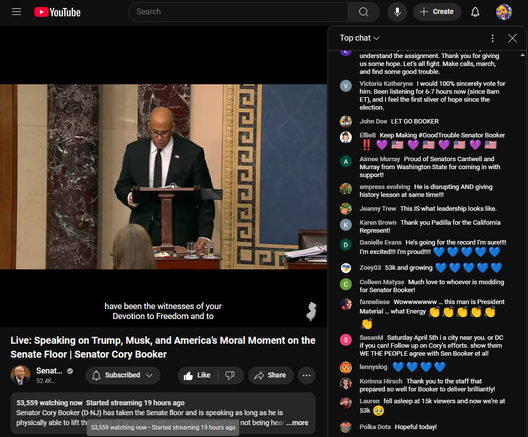Viewport: 528px width, 437px height.
Task: Select Polka Dots 'Hopeful today!' message
Action: pos(416,427)
